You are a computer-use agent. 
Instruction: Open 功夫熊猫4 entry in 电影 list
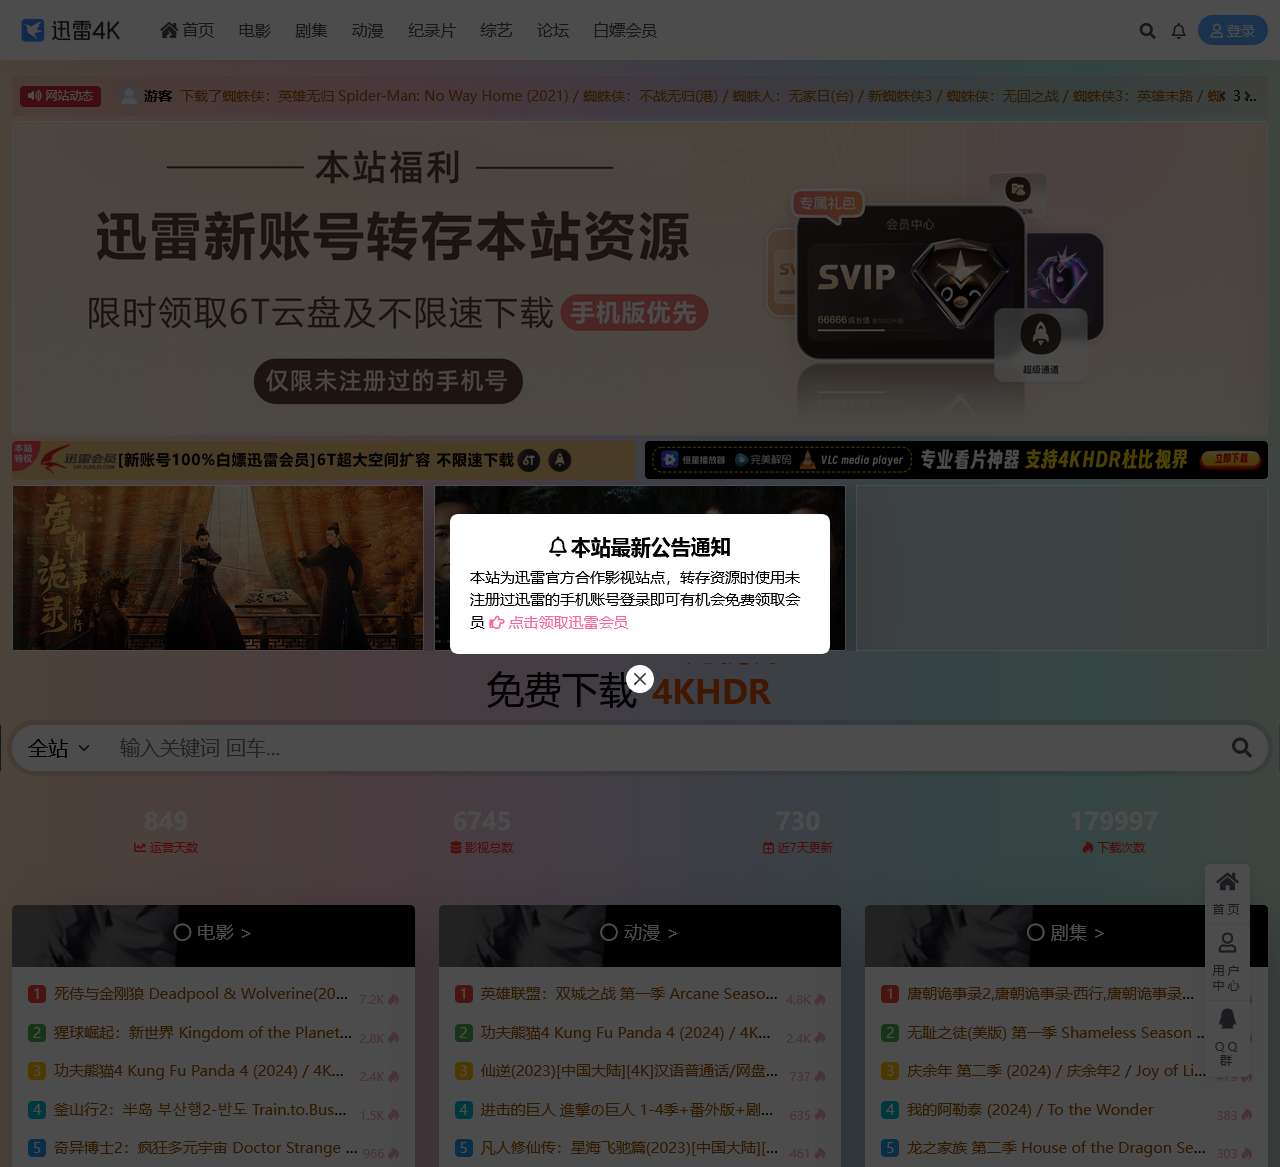(x=199, y=1071)
